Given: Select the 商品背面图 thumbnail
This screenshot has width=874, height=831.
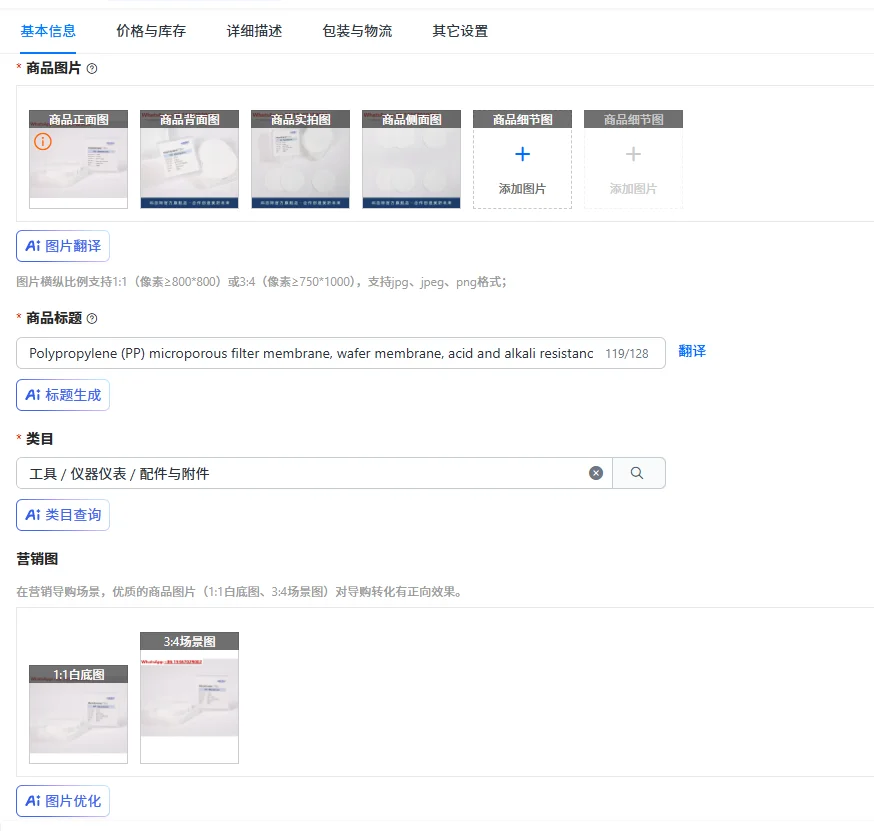Looking at the screenshot, I should (190, 159).
